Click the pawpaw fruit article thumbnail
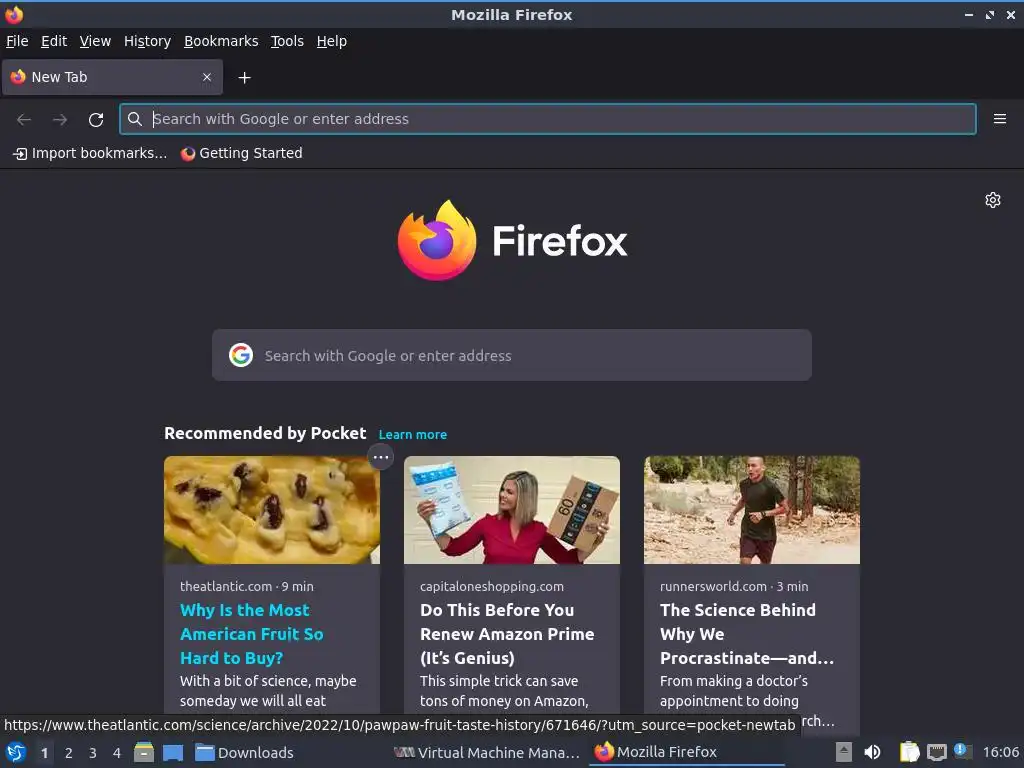 (x=272, y=510)
